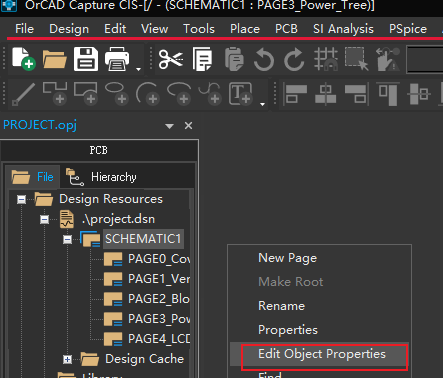Switch to the Hierarchy tab
This screenshot has width=443, height=378.
click(x=101, y=177)
